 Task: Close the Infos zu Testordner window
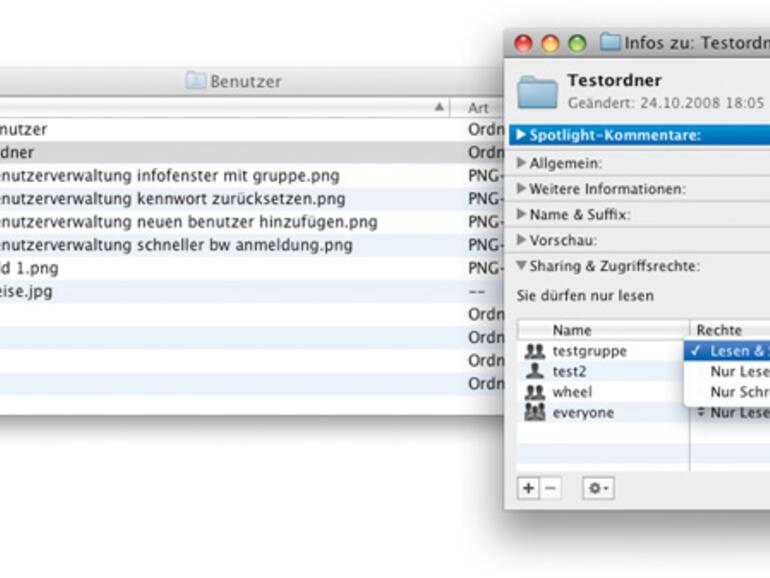523,43
